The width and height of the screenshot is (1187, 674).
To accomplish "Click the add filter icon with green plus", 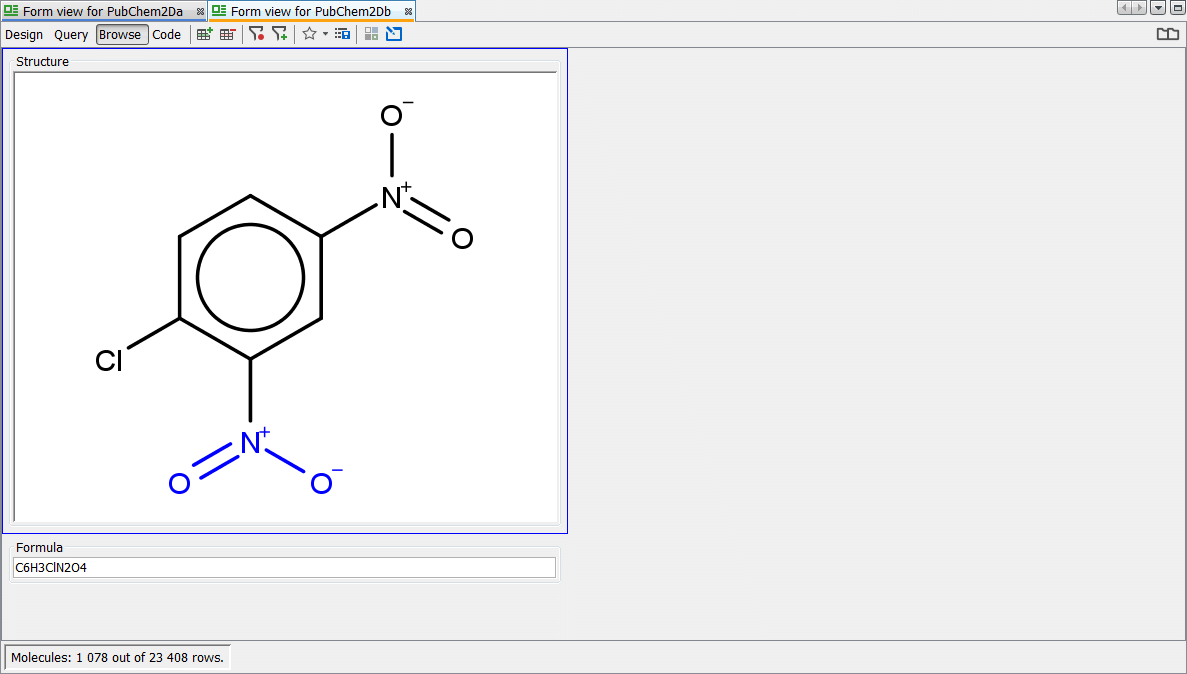I will coord(280,34).
